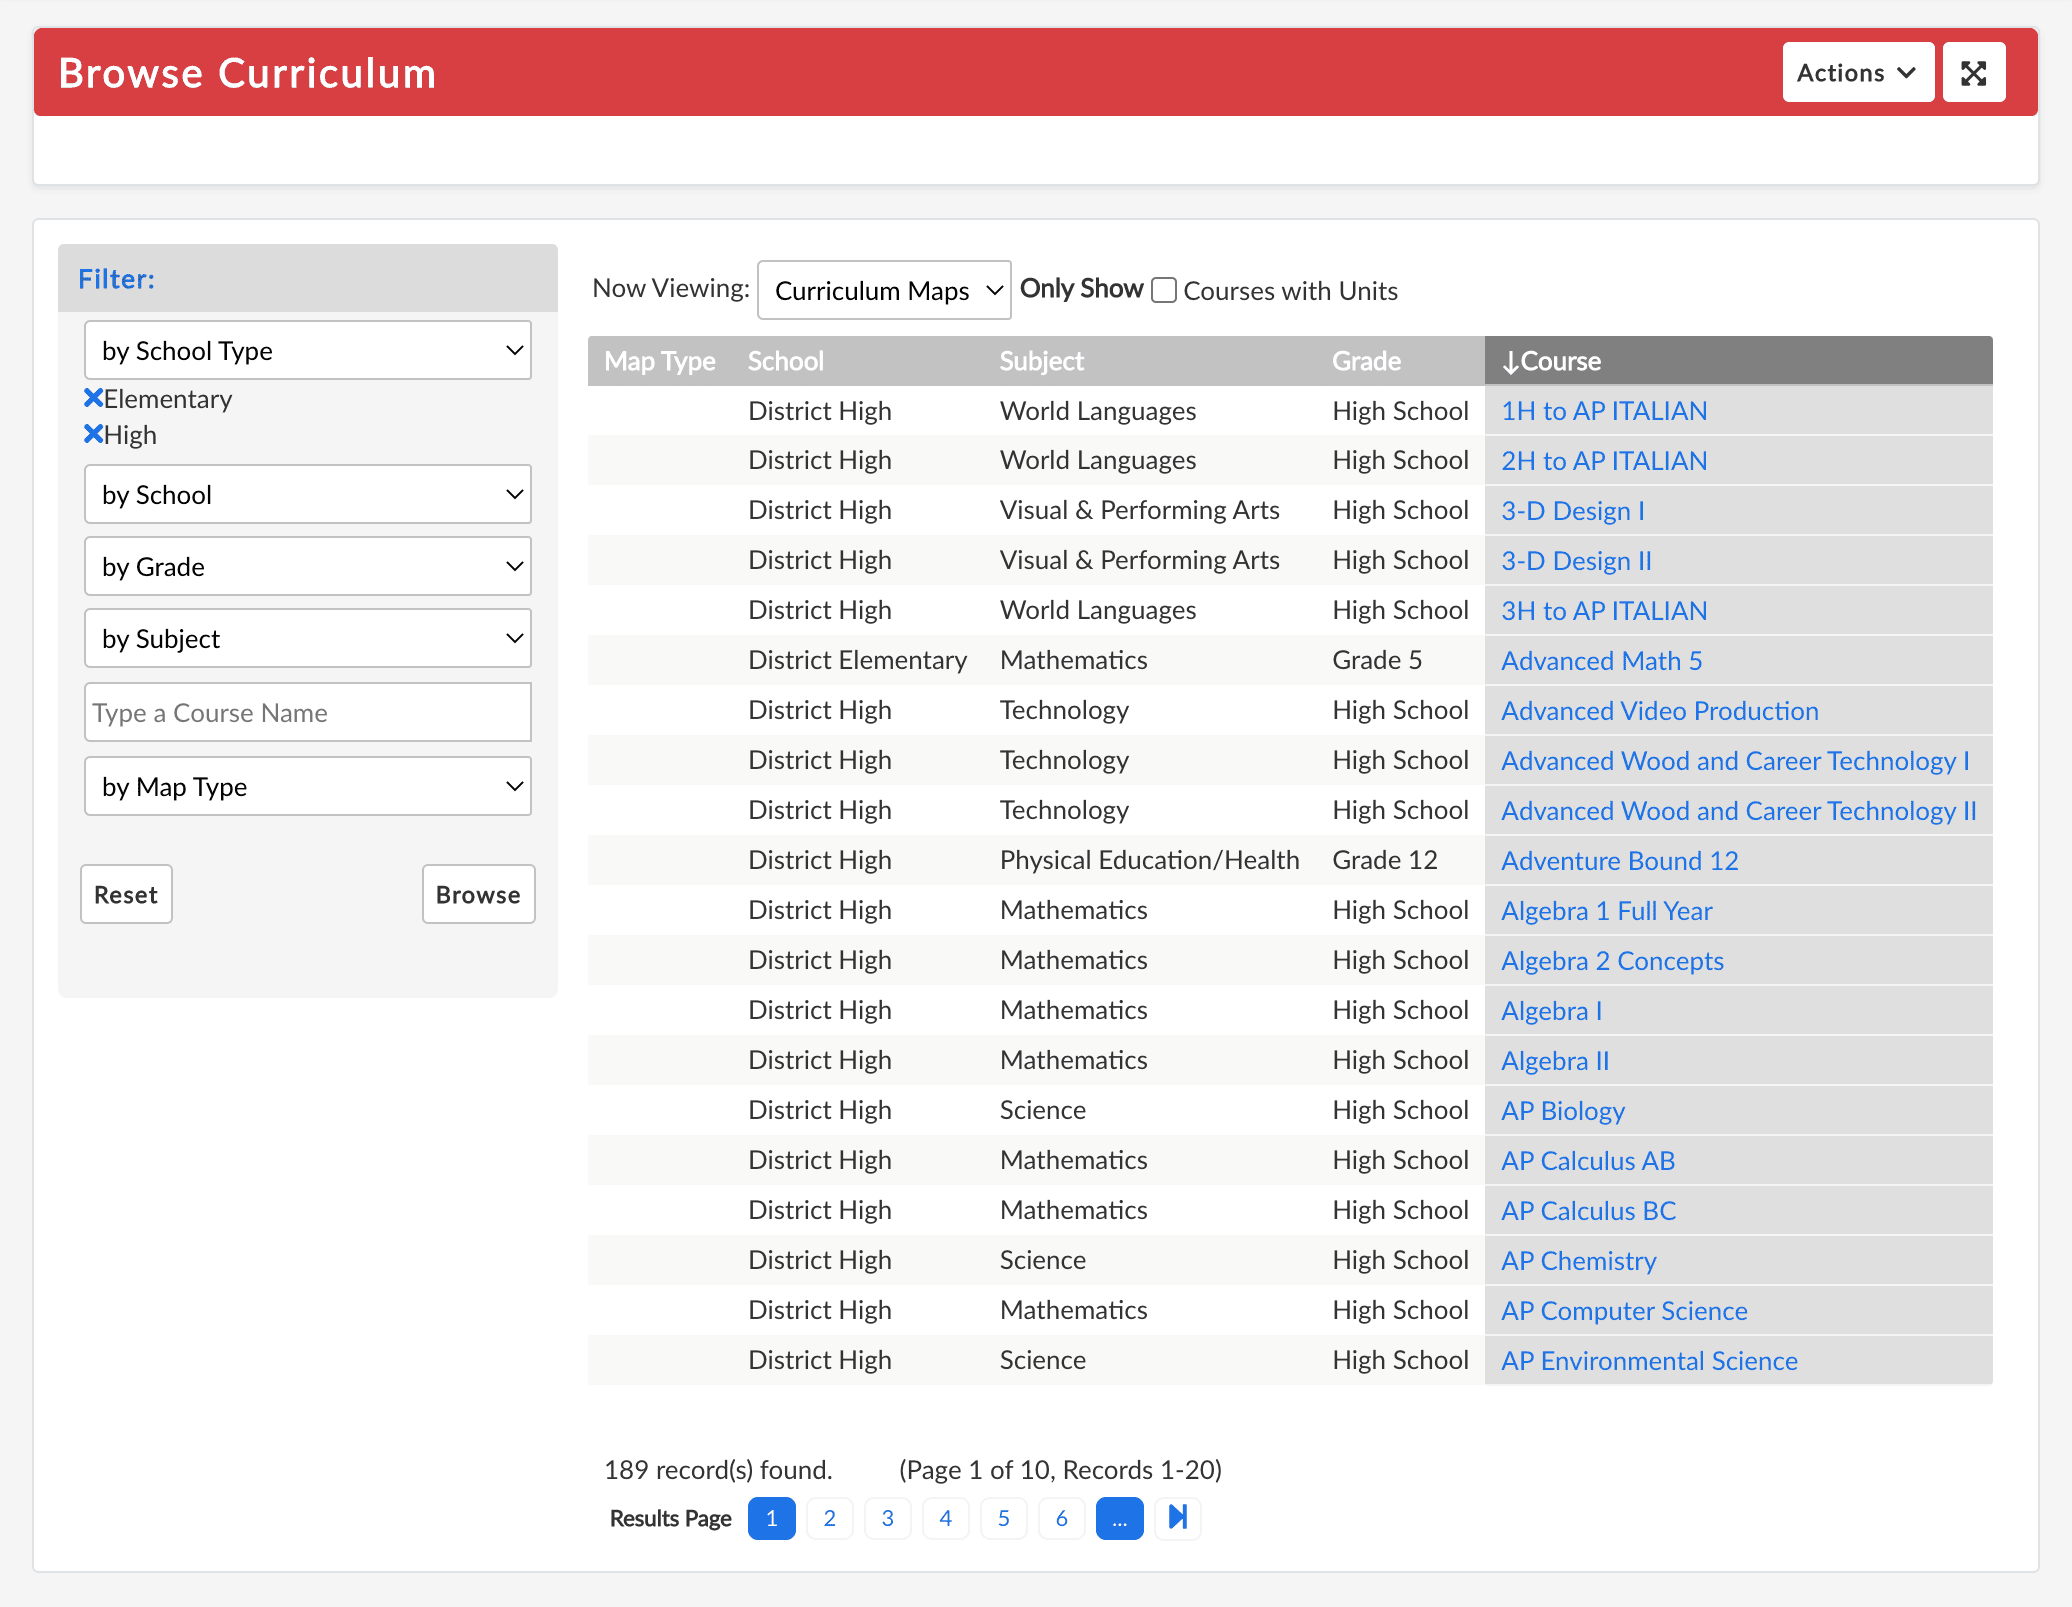Click Physical Education/Health subject cell

coord(1149,860)
